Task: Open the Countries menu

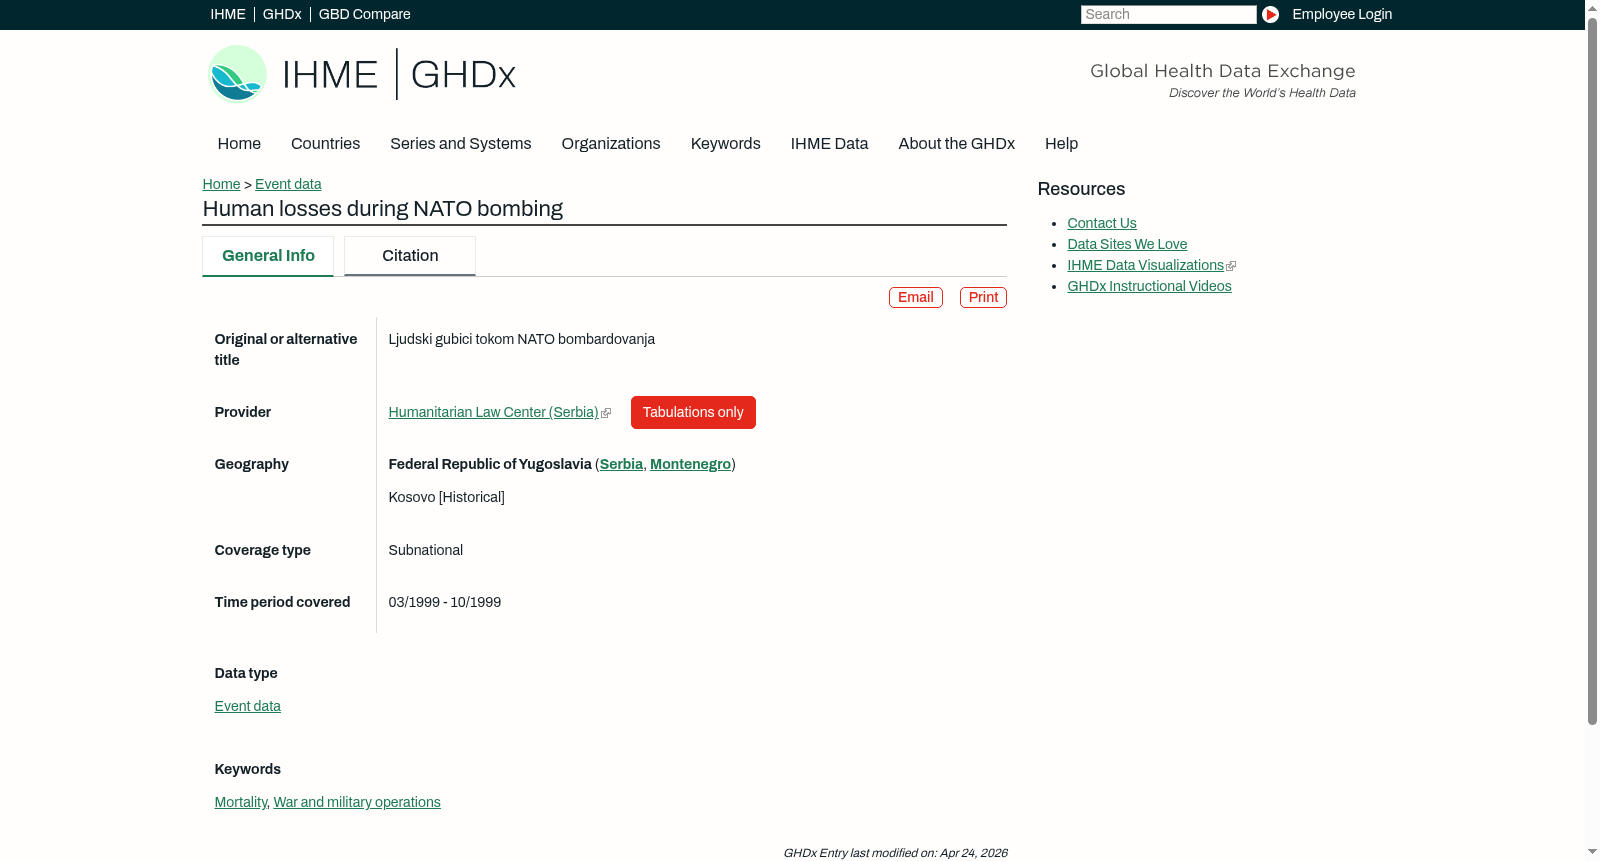Action: coord(325,144)
